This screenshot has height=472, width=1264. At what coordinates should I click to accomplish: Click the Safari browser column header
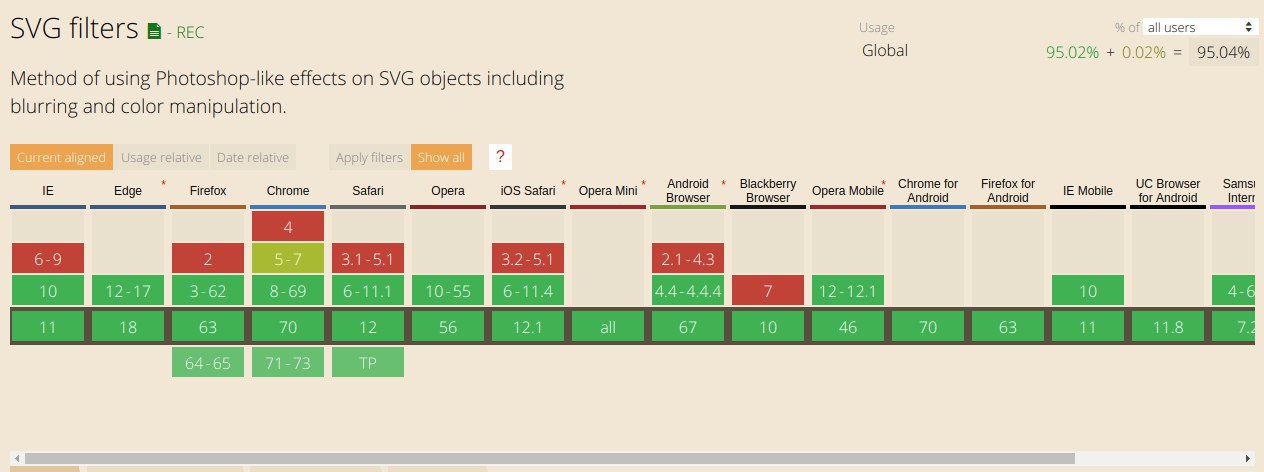pyautogui.click(x=368, y=191)
